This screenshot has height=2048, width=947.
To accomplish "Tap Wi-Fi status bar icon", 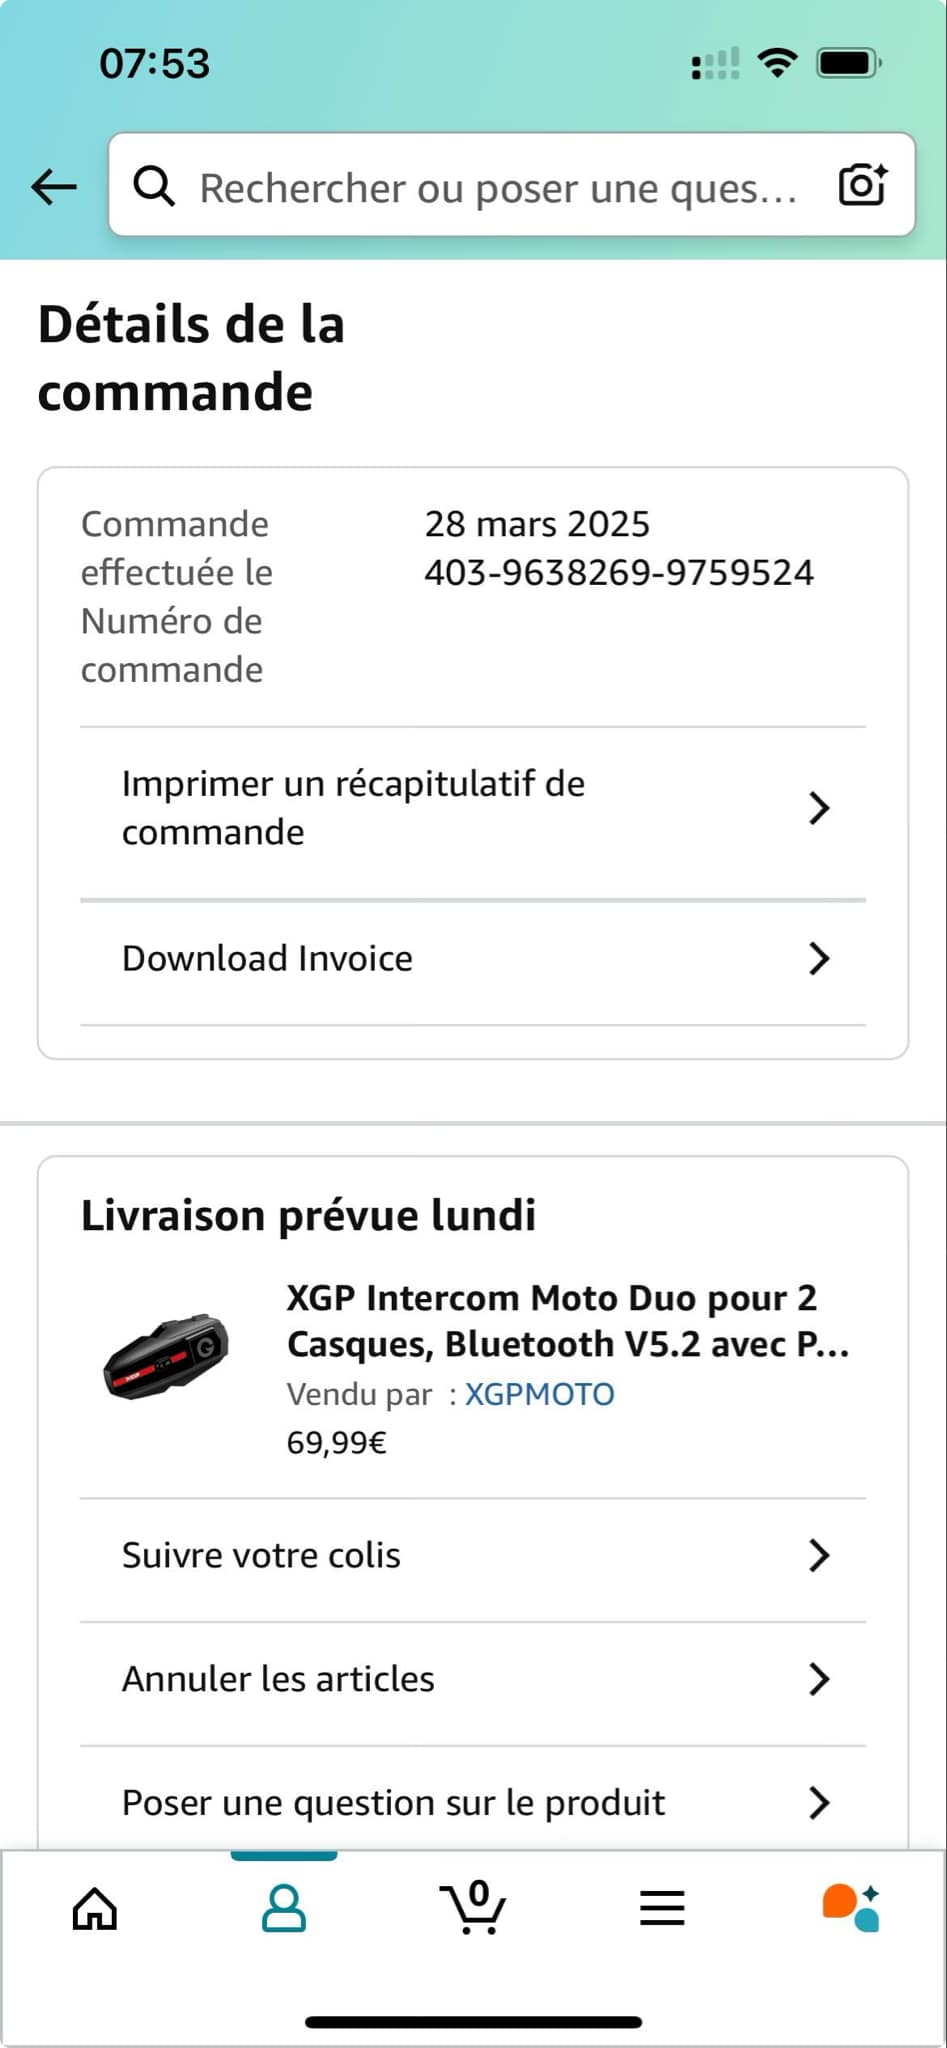I will click(x=777, y=63).
